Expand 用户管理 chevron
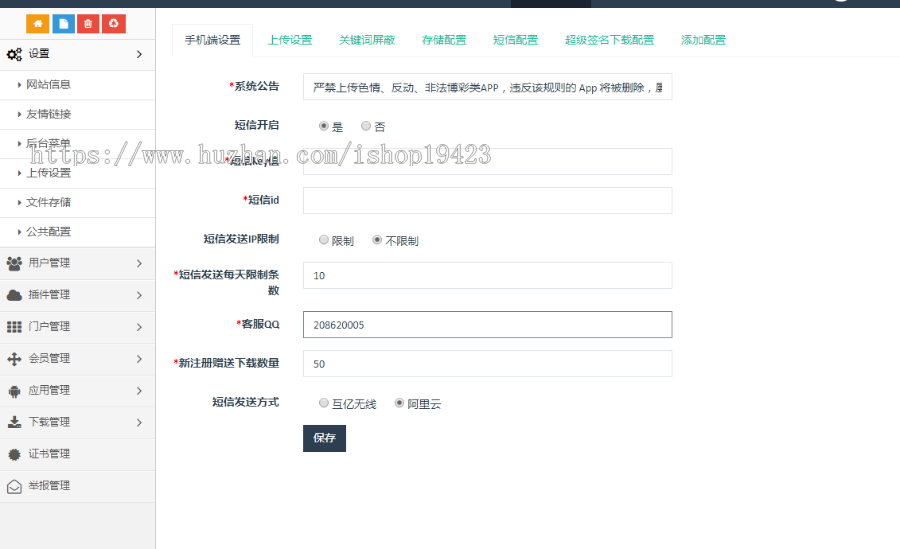900x549 pixels. click(139, 263)
